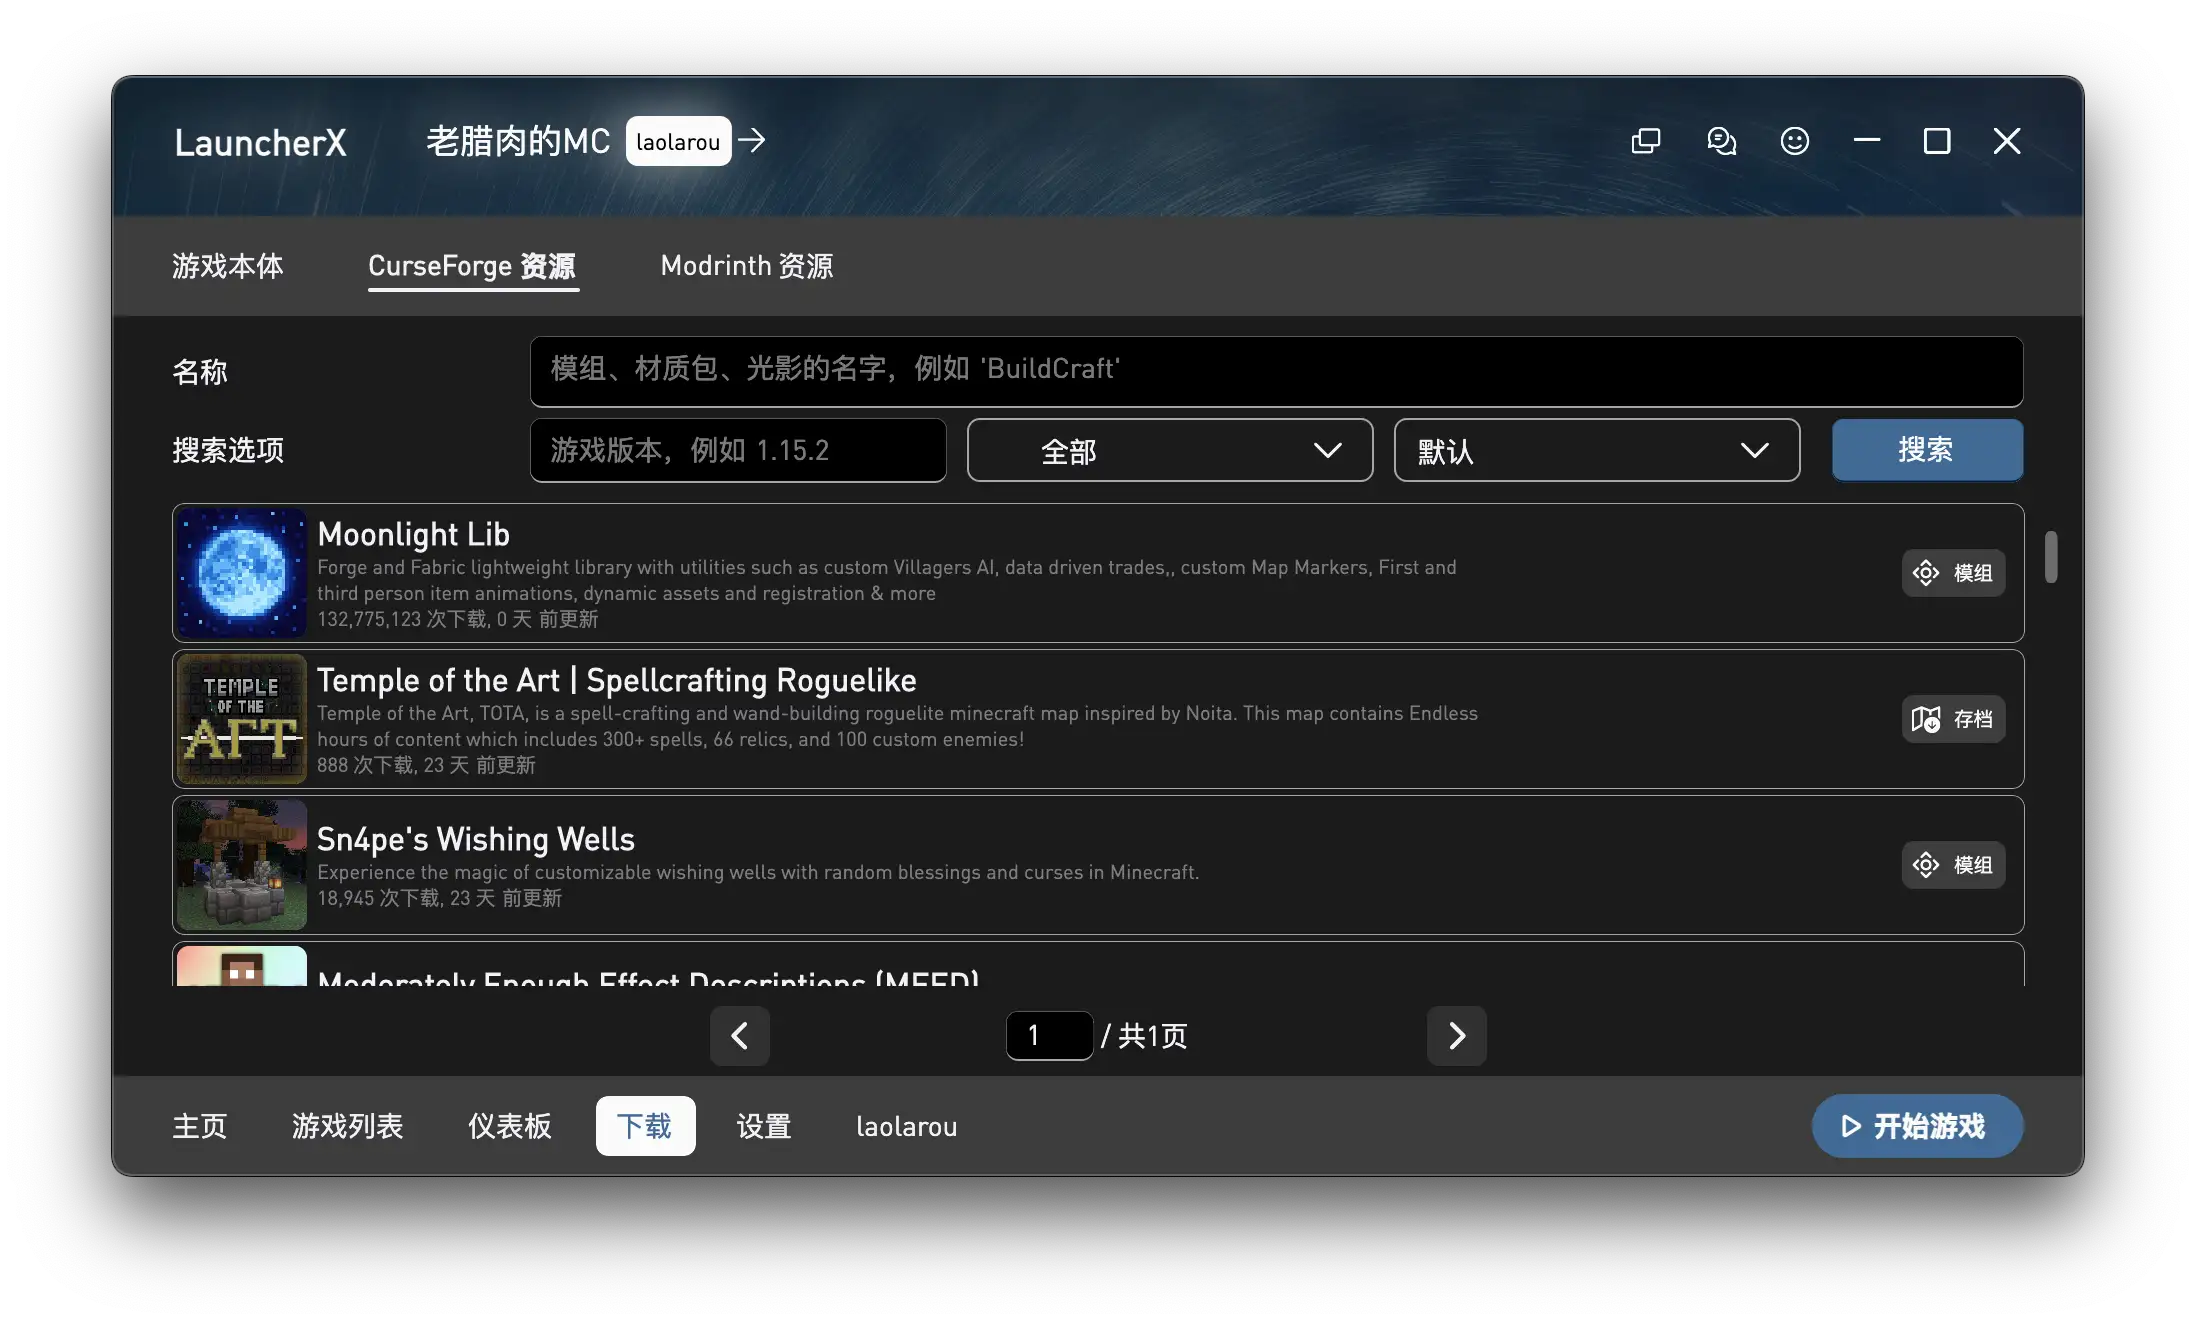Image resolution: width=2196 pixels, height=1324 pixels.
Task: Click the laolarou account badge in header
Action: tap(678, 141)
